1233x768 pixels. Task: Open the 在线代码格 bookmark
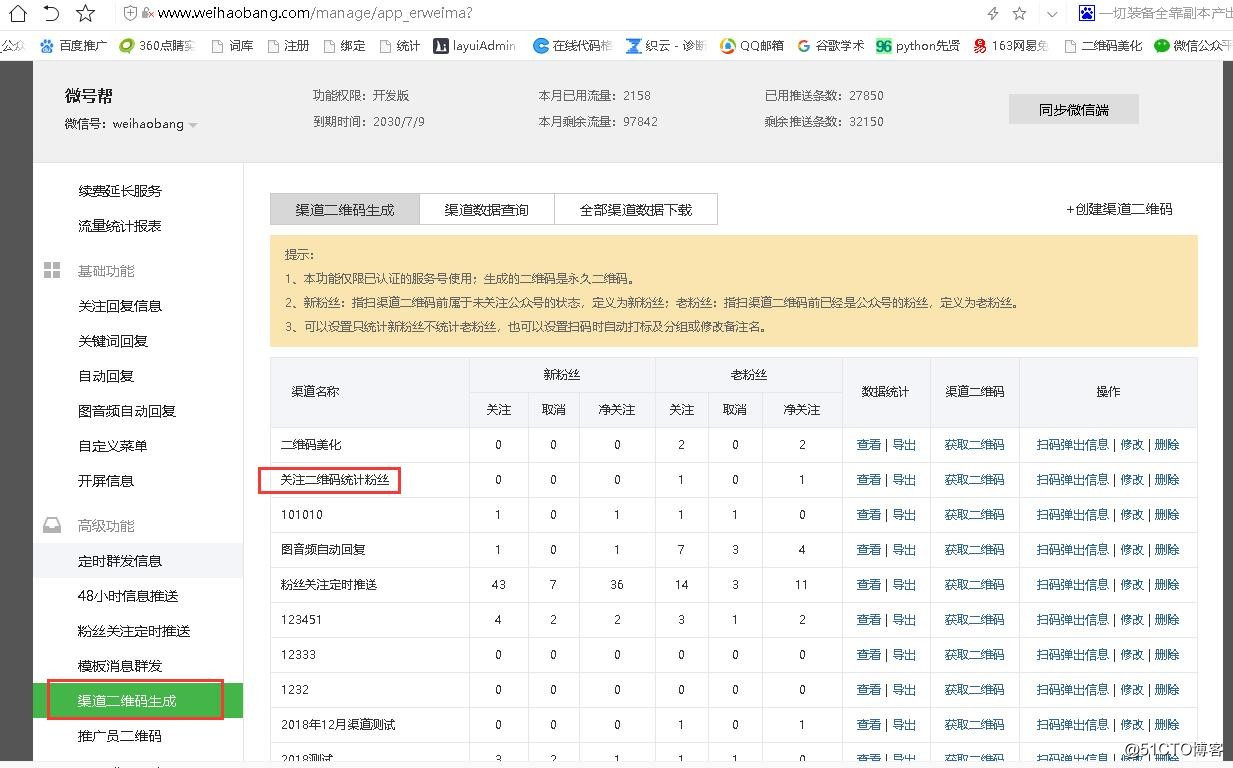pos(572,45)
